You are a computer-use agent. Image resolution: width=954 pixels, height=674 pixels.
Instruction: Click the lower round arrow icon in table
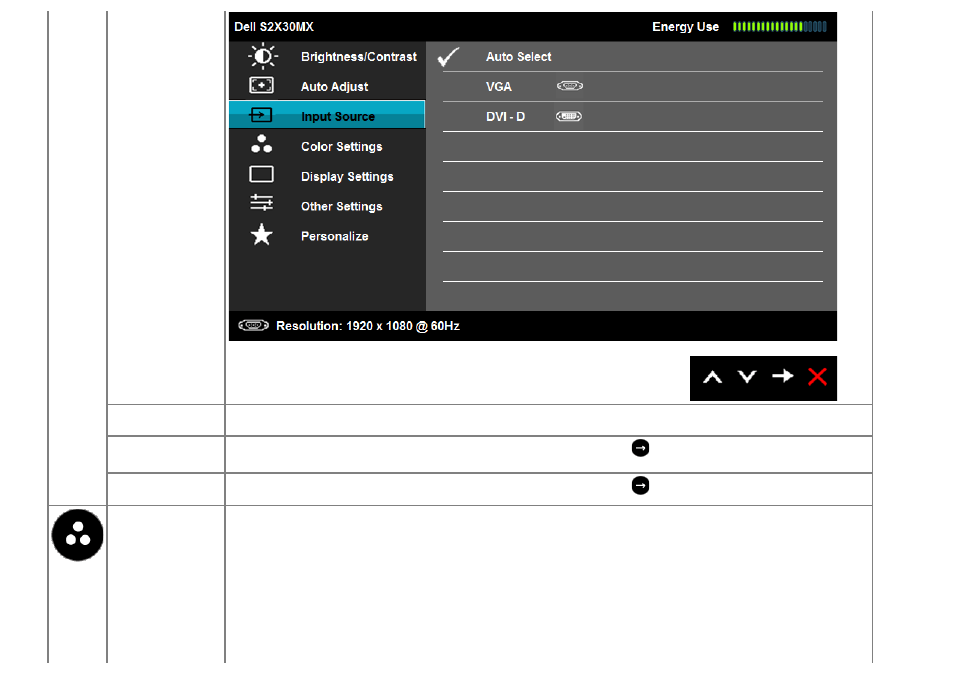coord(640,485)
